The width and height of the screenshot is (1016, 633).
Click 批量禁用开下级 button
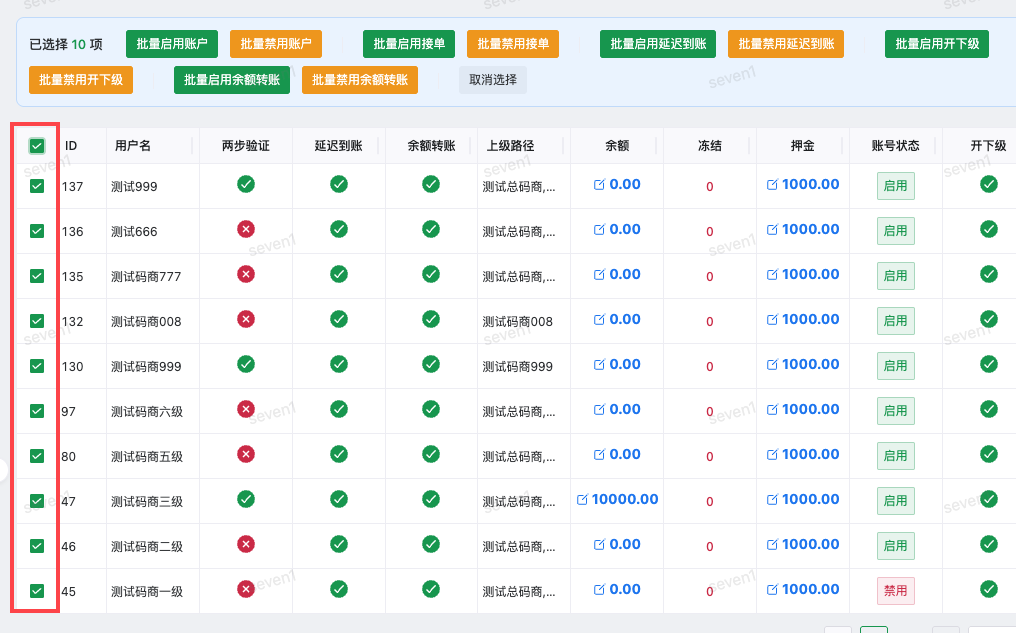tap(81, 80)
